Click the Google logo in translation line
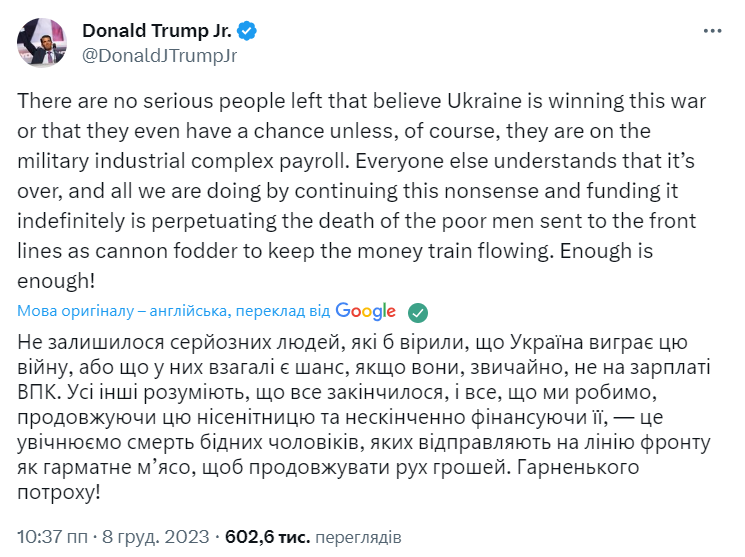The image size is (745, 557). click(366, 311)
